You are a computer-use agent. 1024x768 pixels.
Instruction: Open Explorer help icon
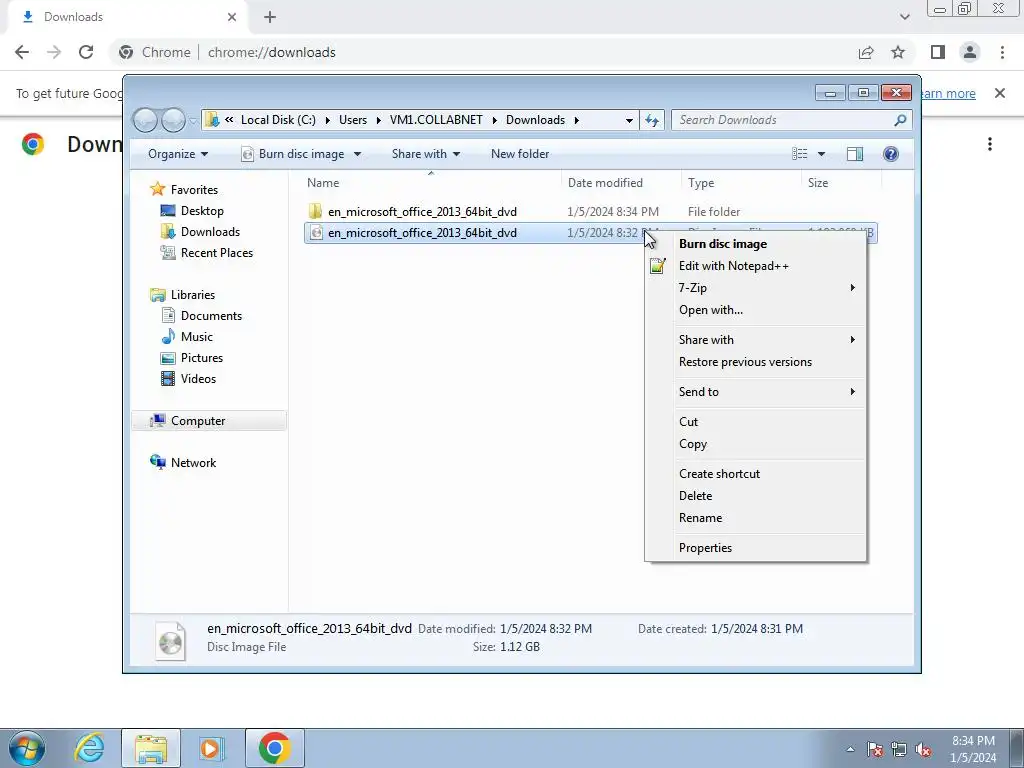[x=891, y=154]
